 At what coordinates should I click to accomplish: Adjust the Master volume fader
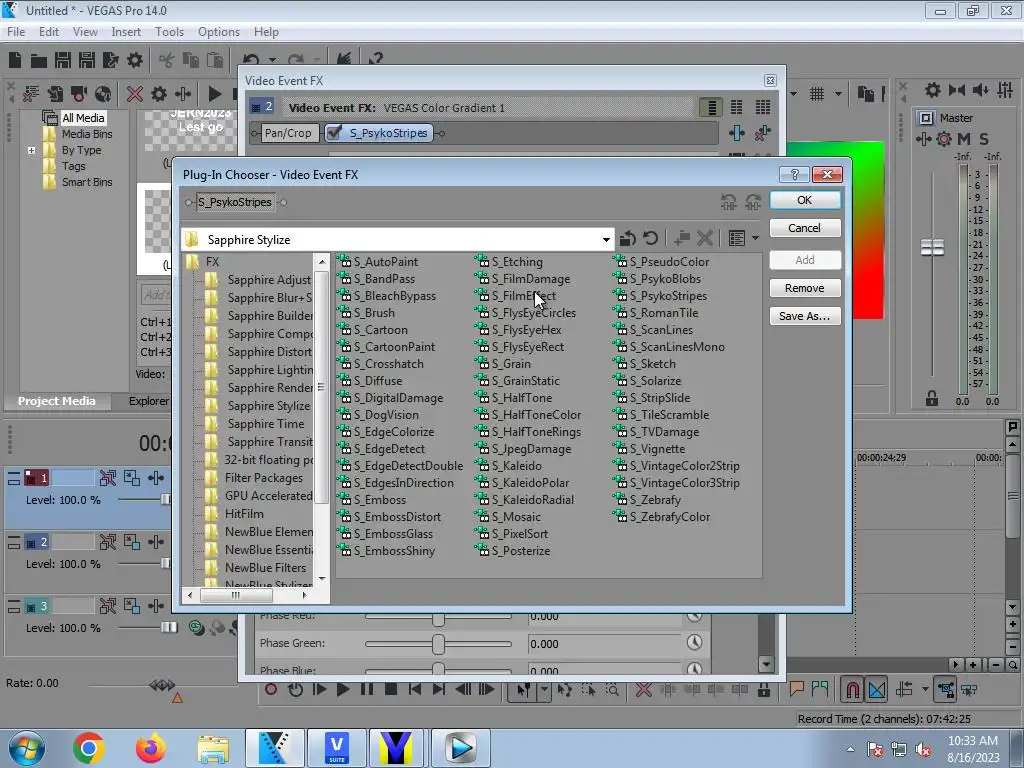(932, 248)
